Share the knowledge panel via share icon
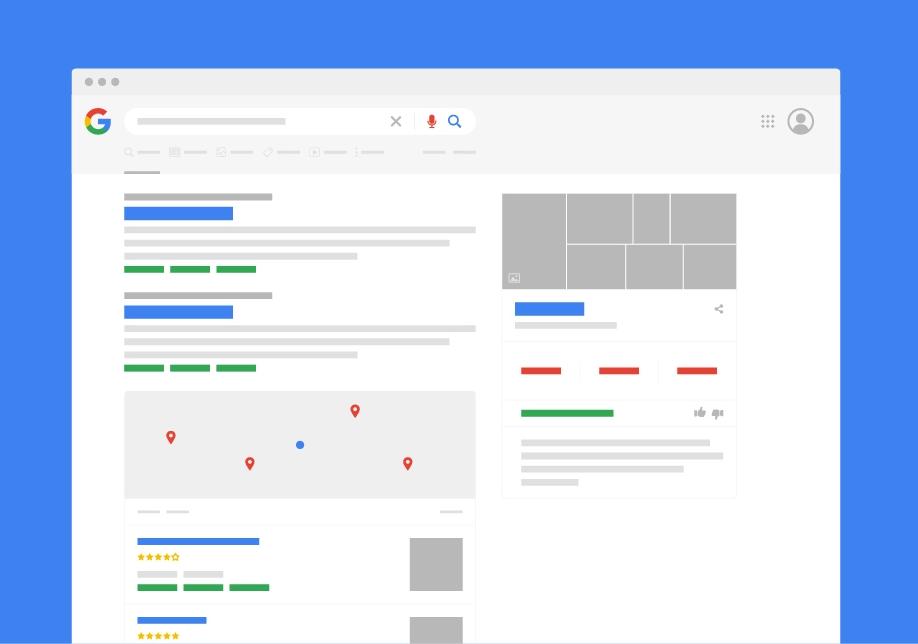This screenshot has height=644, width=918. click(719, 309)
